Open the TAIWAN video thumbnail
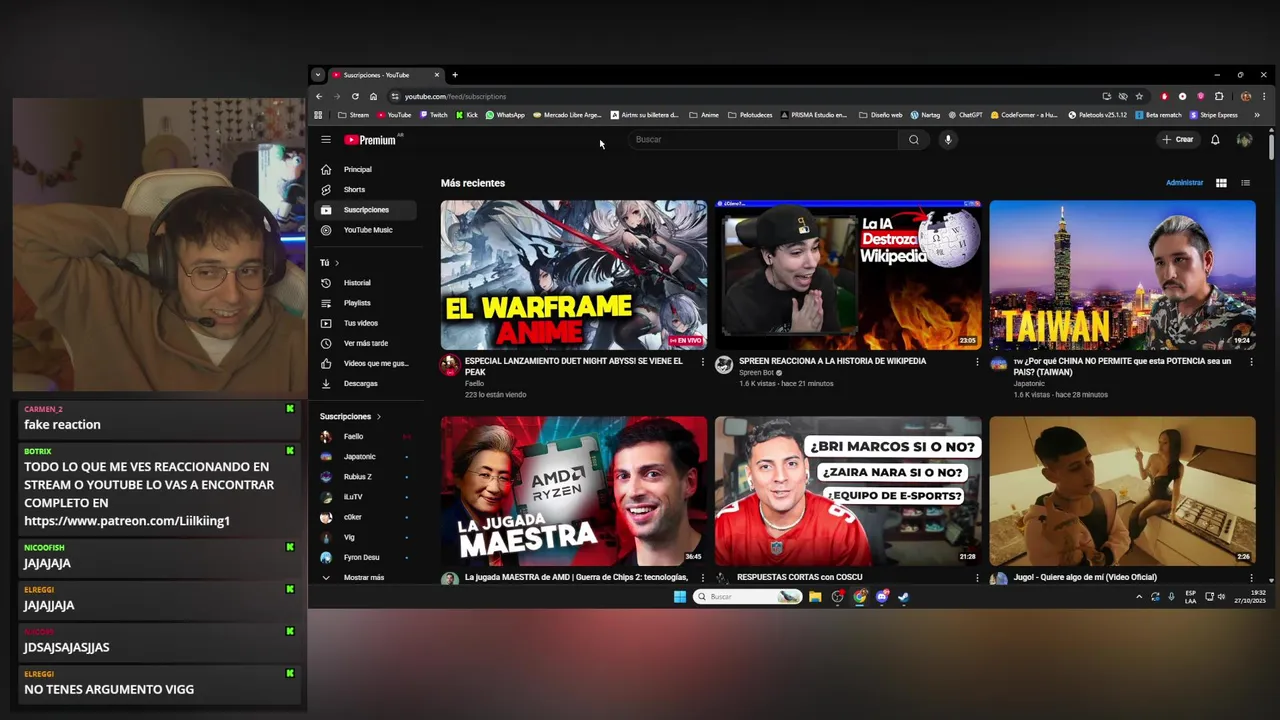1280x720 pixels. click(x=1122, y=275)
